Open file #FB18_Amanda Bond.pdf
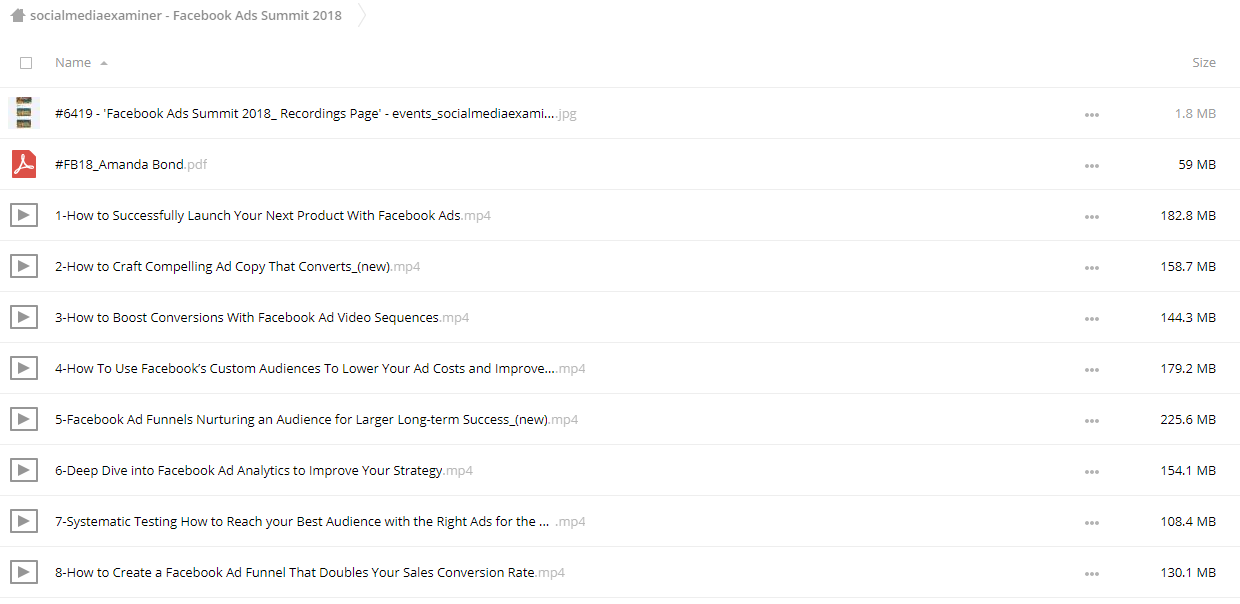The height and width of the screenshot is (604, 1240). coord(131,164)
